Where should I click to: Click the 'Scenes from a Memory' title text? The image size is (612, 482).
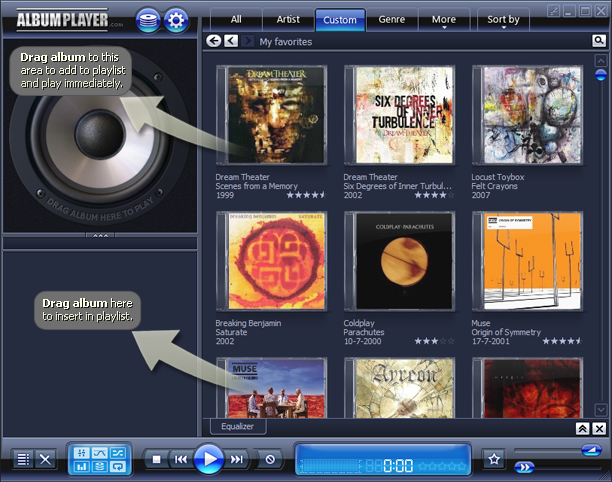click(x=256, y=186)
